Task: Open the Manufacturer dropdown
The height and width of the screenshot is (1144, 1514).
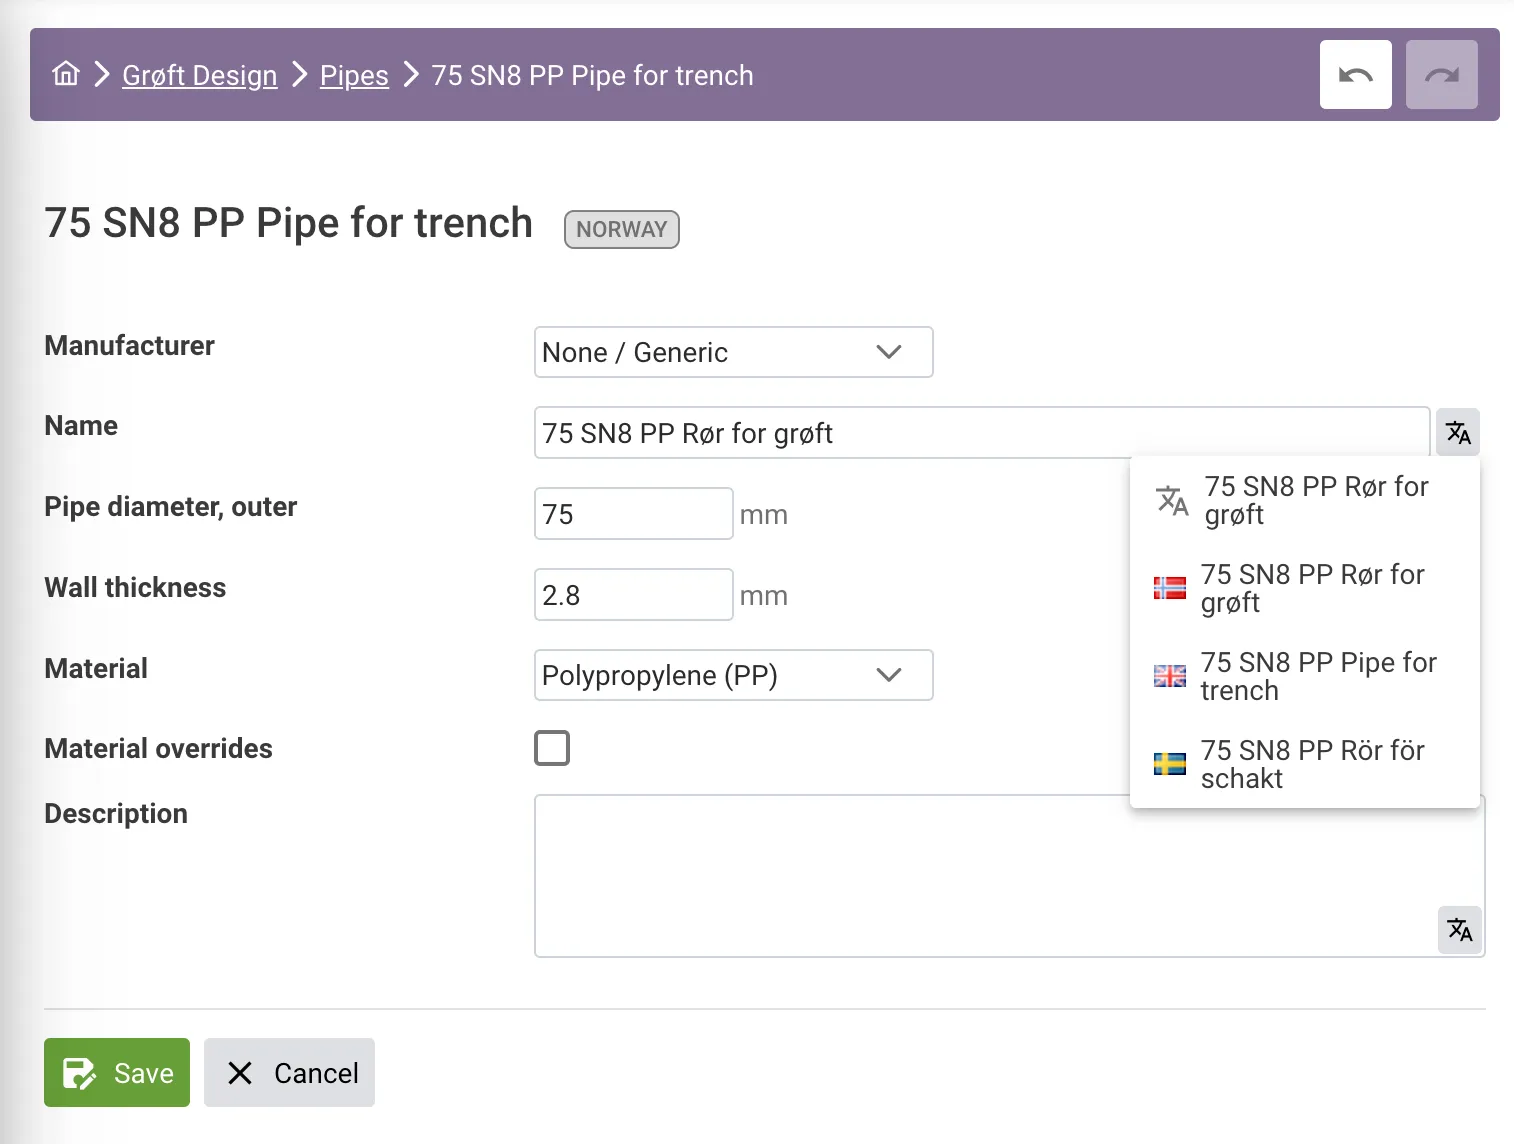Action: point(733,352)
